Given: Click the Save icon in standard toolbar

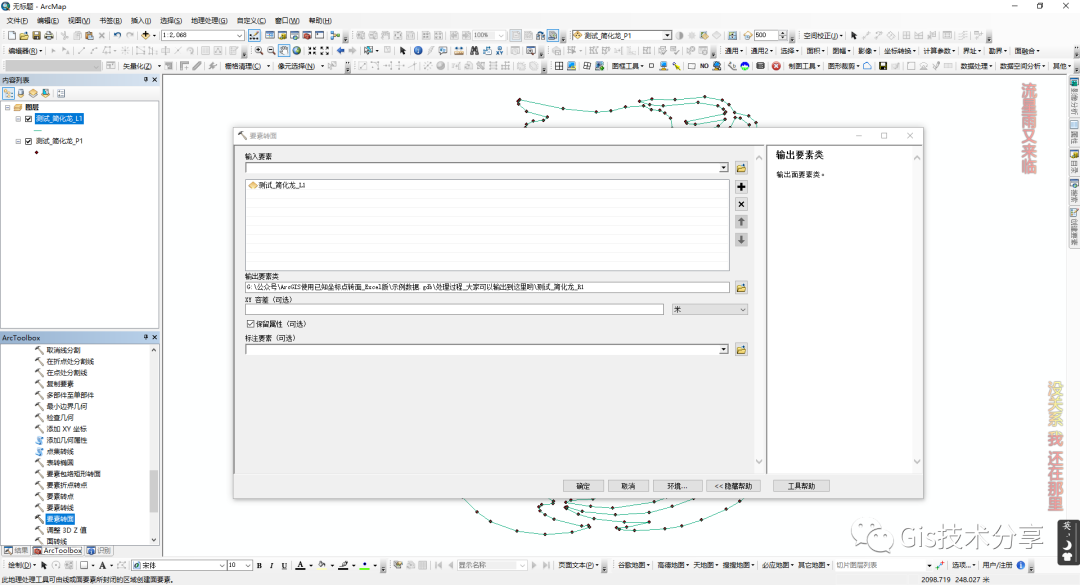Looking at the screenshot, I should (x=36, y=35).
